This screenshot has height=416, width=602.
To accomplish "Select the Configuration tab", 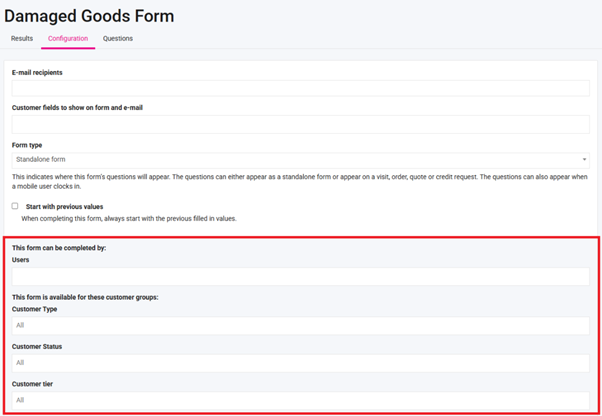I will [68, 39].
